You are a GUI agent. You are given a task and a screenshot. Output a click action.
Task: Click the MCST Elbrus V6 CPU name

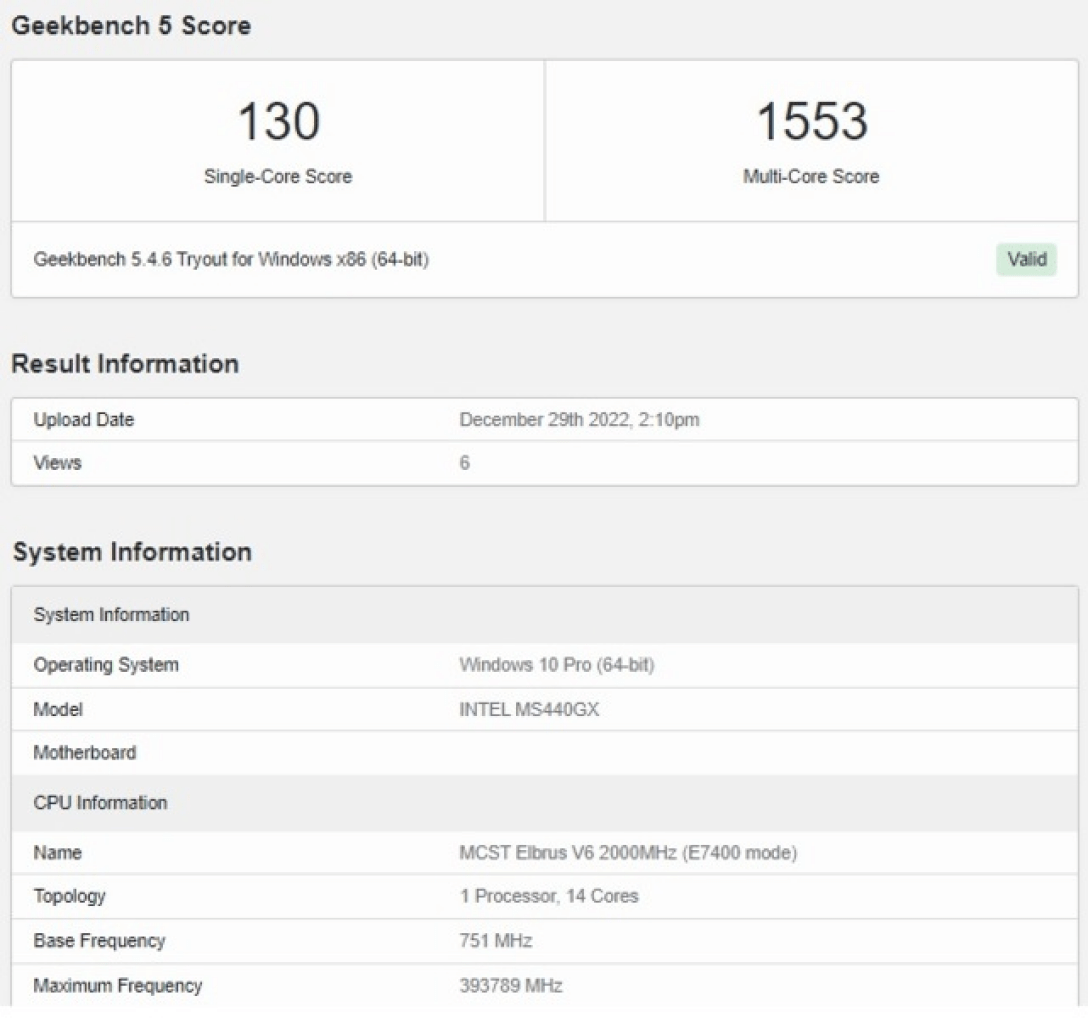[628, 854]
